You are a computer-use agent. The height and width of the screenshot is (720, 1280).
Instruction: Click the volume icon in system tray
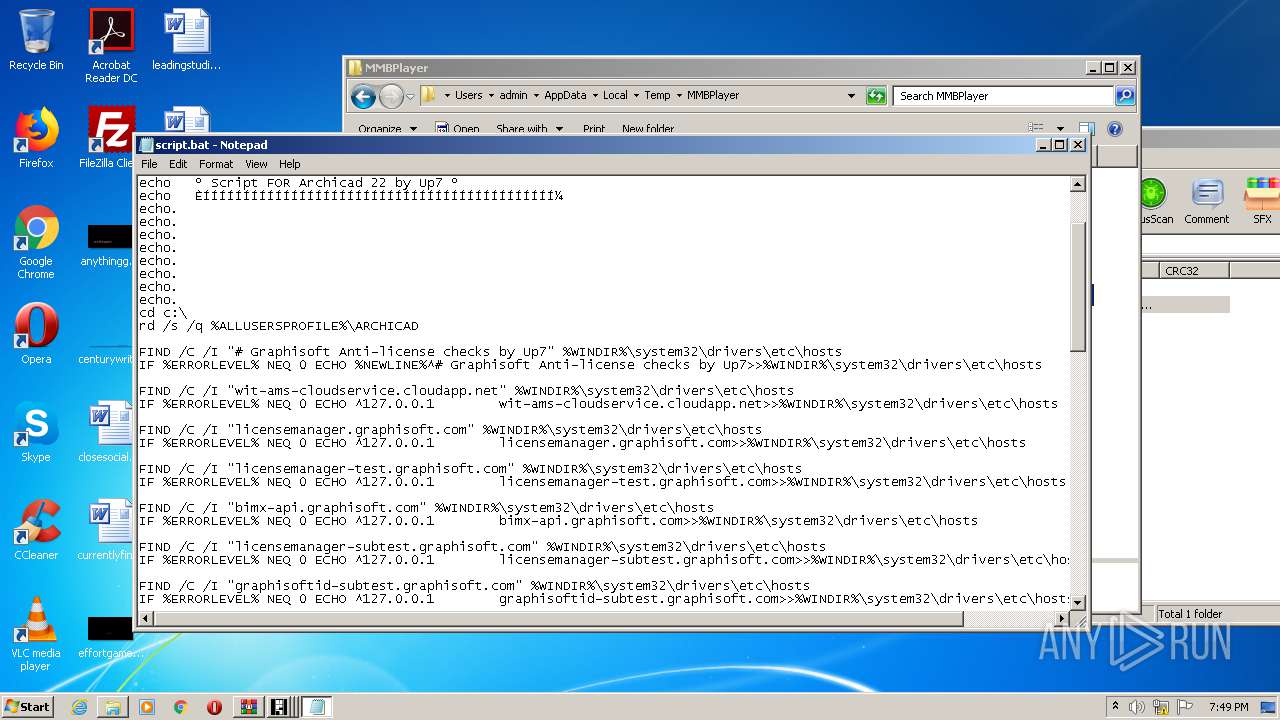1136,707
